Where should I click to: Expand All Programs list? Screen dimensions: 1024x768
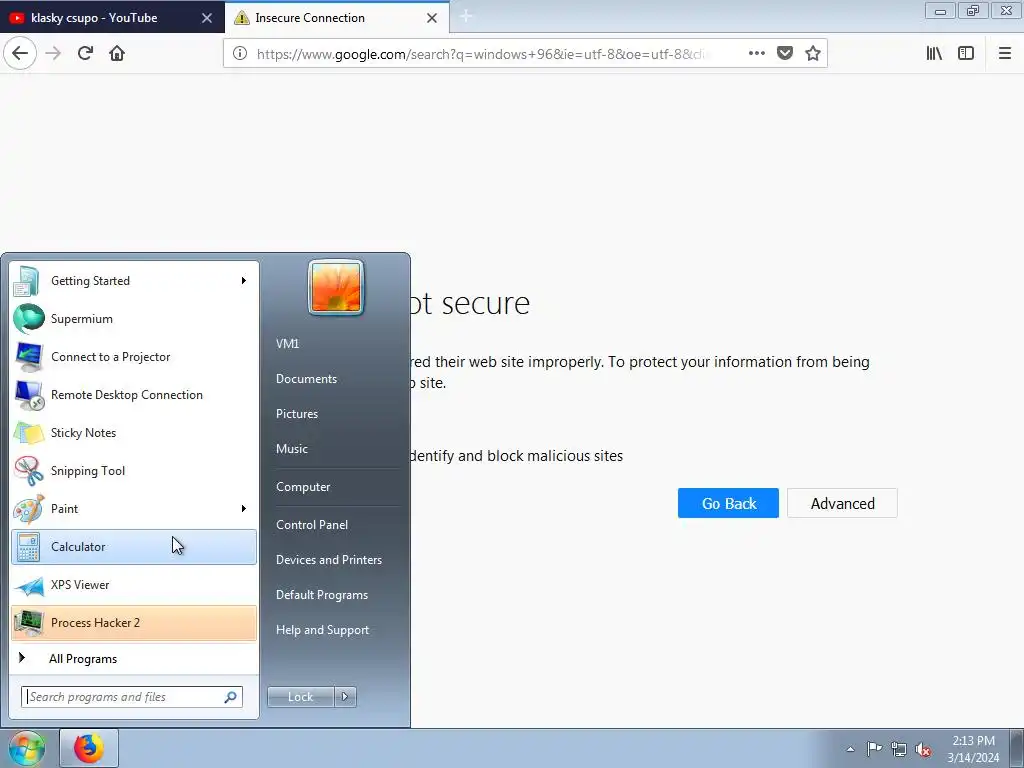(x=134, y=658)
